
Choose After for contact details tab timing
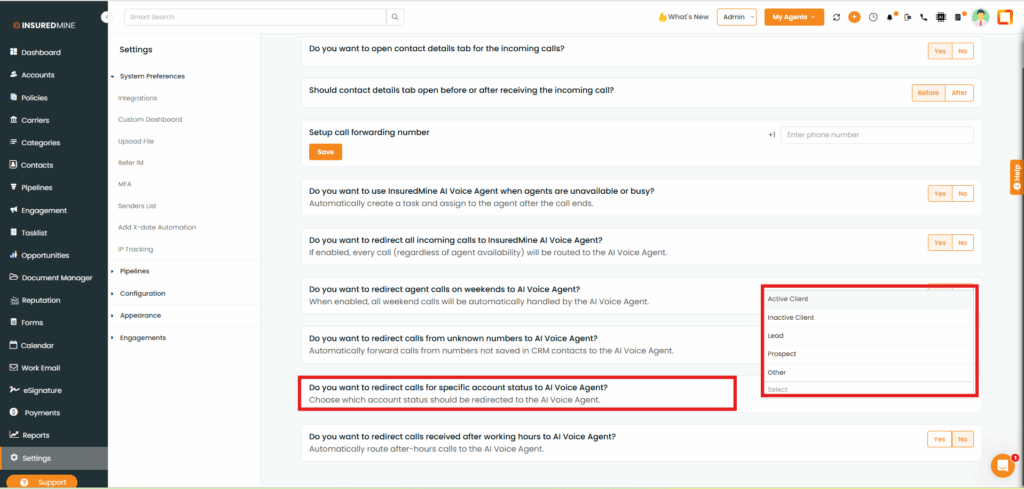coord(959,93)
